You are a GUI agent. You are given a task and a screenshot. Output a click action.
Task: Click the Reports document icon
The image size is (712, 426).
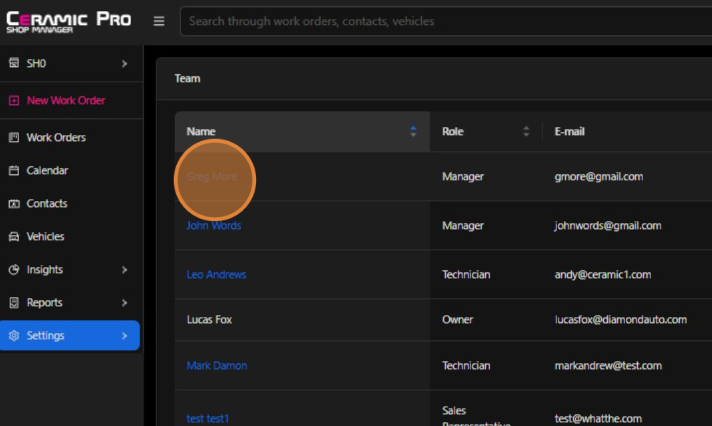tap(14, 302)
